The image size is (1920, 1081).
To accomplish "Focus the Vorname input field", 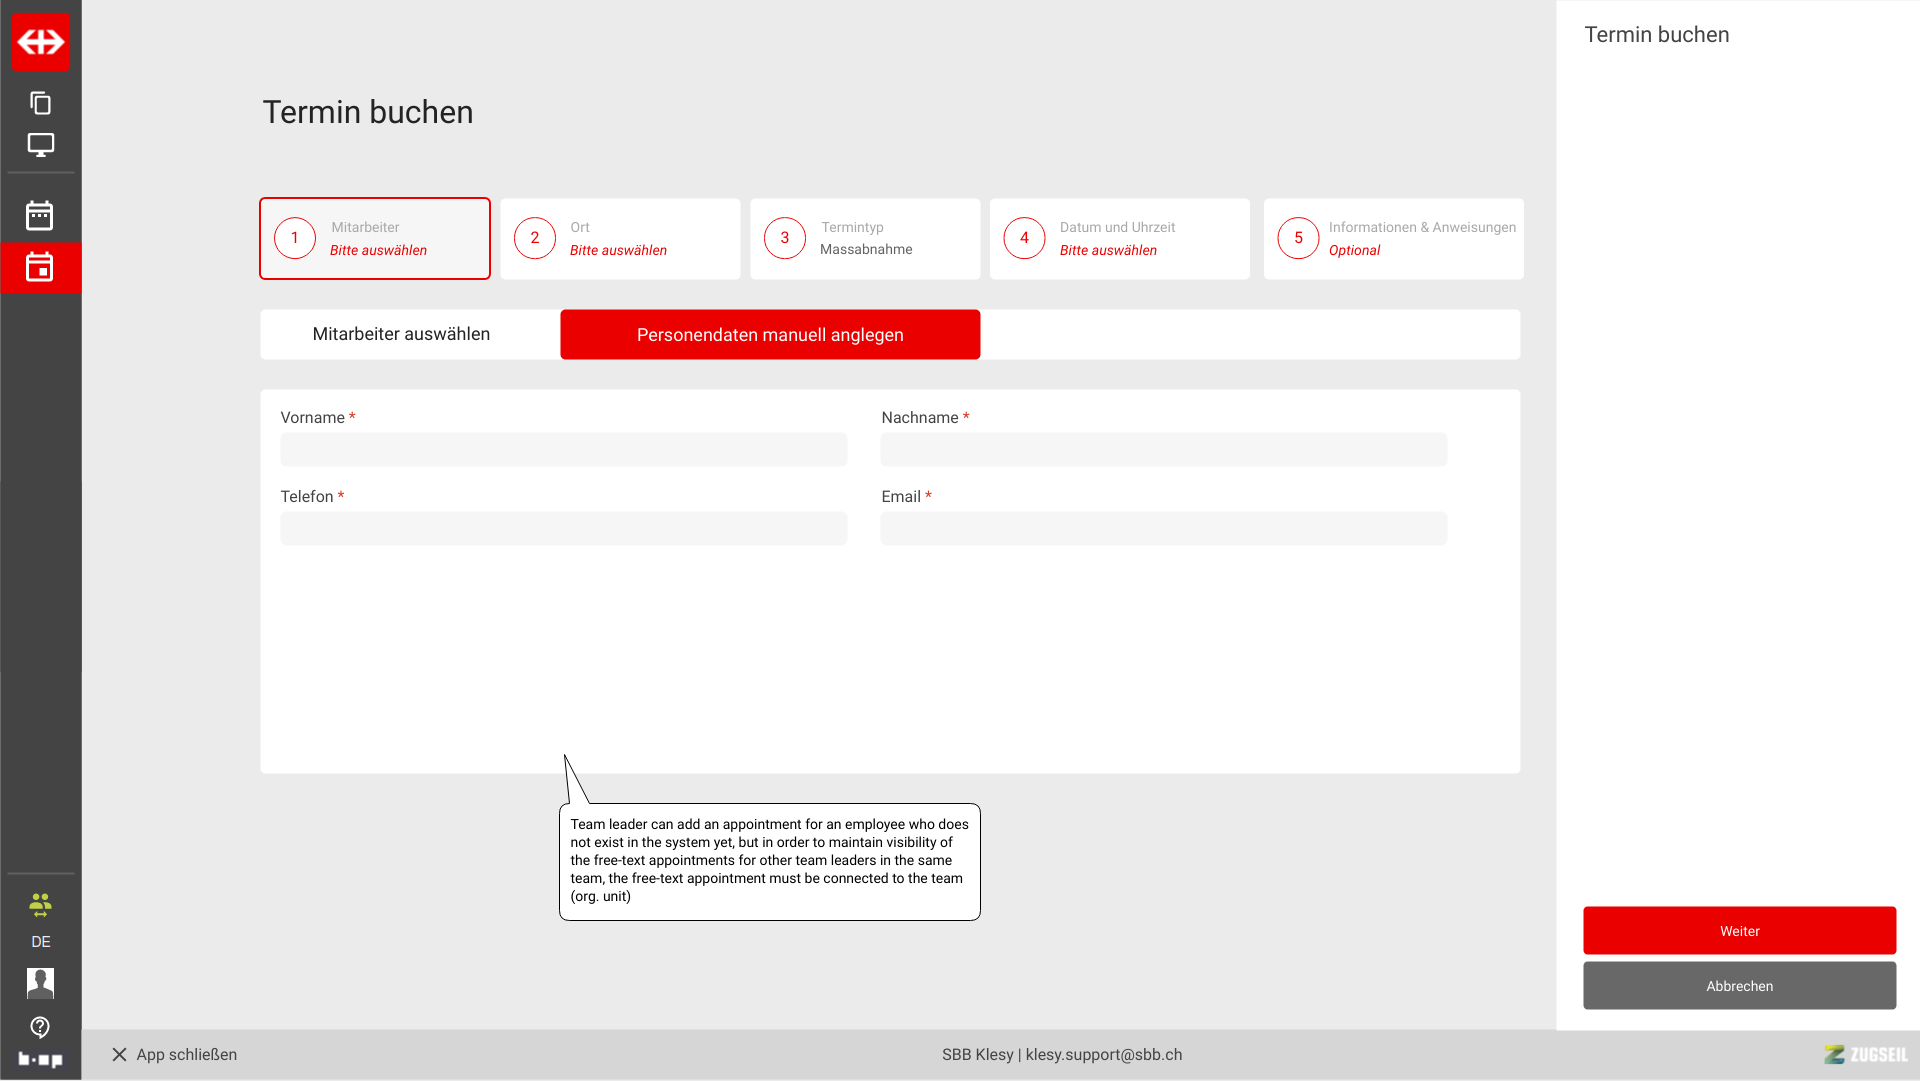I will 563,450.
